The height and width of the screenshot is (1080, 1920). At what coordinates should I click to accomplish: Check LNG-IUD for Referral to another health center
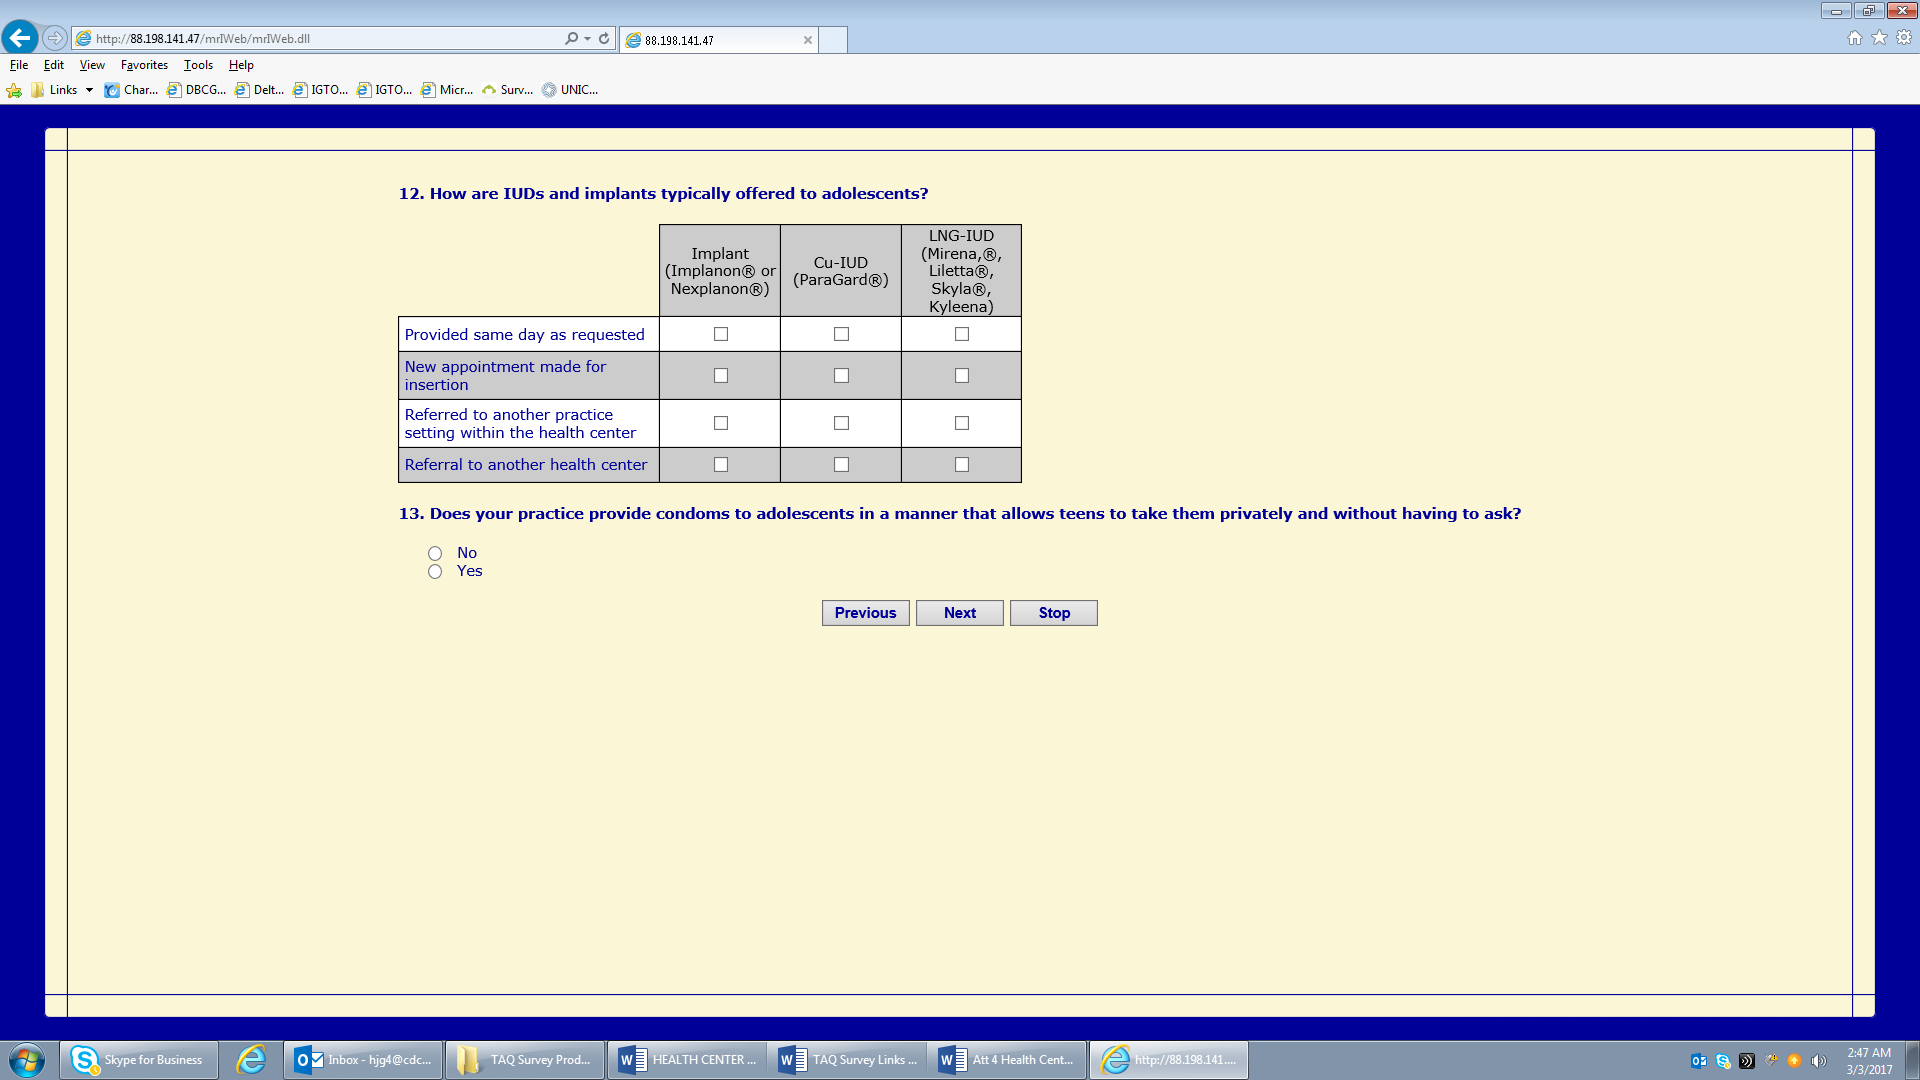962,465
